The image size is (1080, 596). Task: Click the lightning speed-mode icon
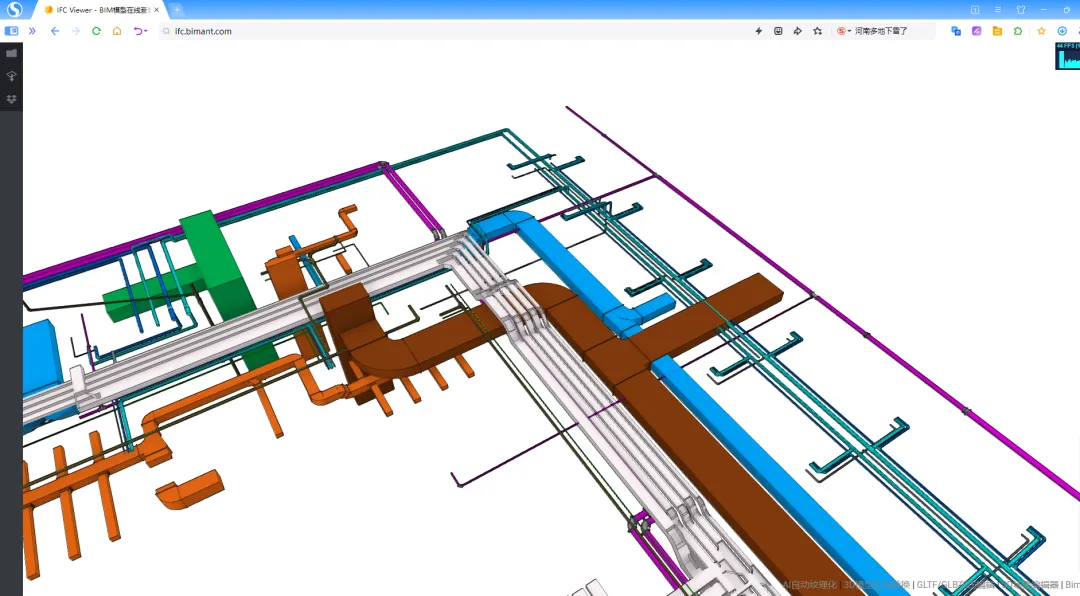758,31
